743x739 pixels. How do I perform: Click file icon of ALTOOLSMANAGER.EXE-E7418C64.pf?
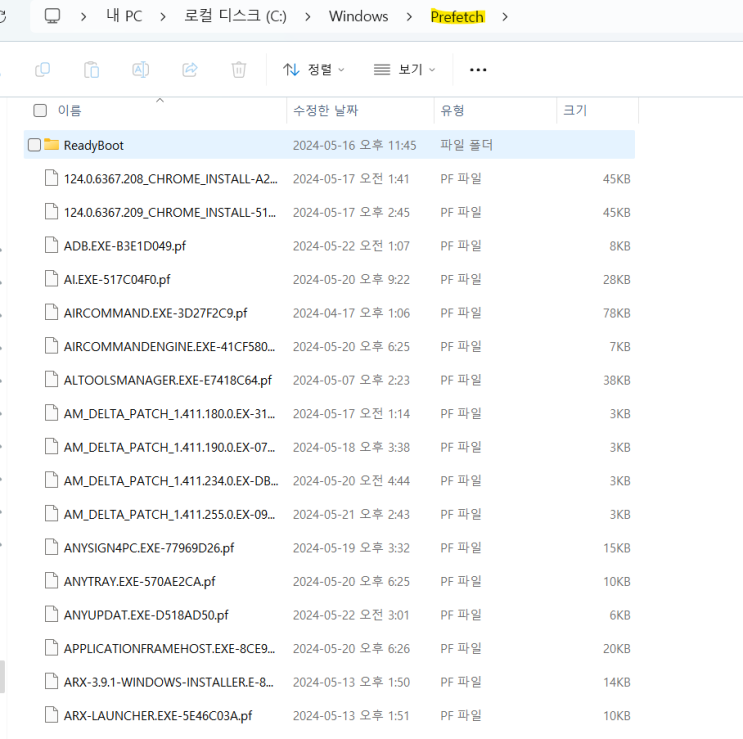(52, 379)
